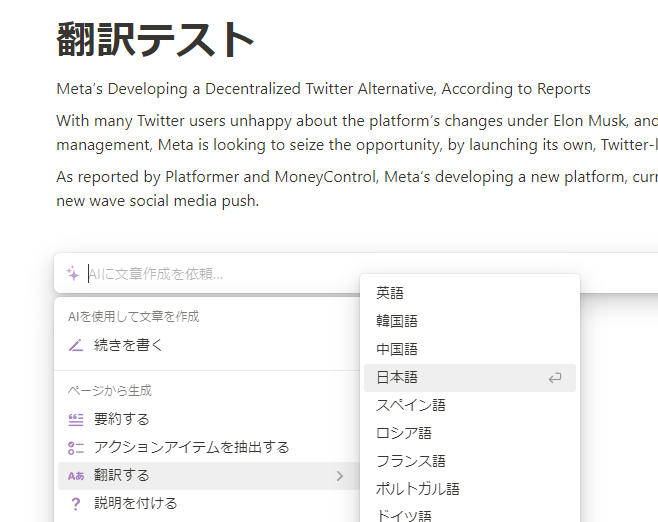Expand the 翻訳する submenu chevron
The height and width of the screenshot is (522, 658).
coord(339,476)
